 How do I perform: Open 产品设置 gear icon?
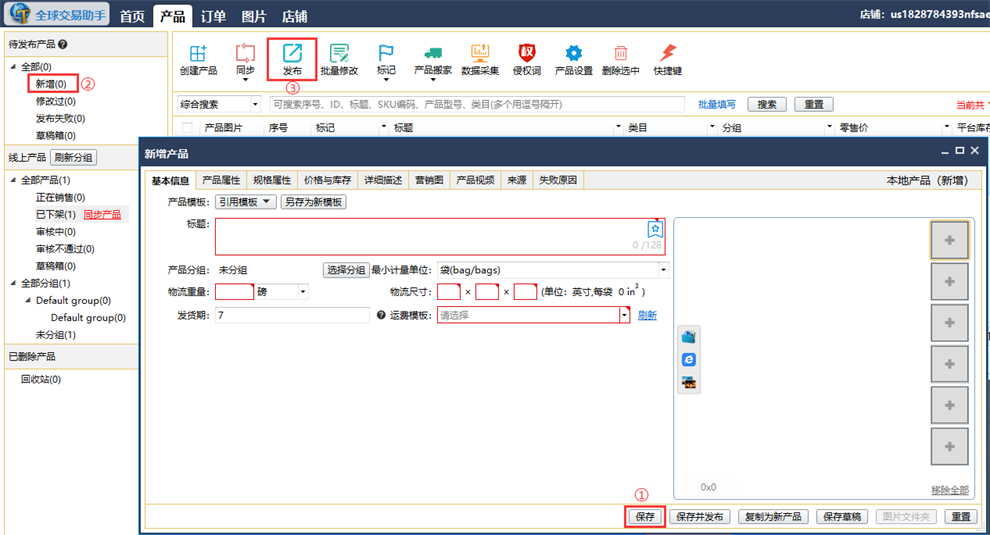(x=573, y=60)
